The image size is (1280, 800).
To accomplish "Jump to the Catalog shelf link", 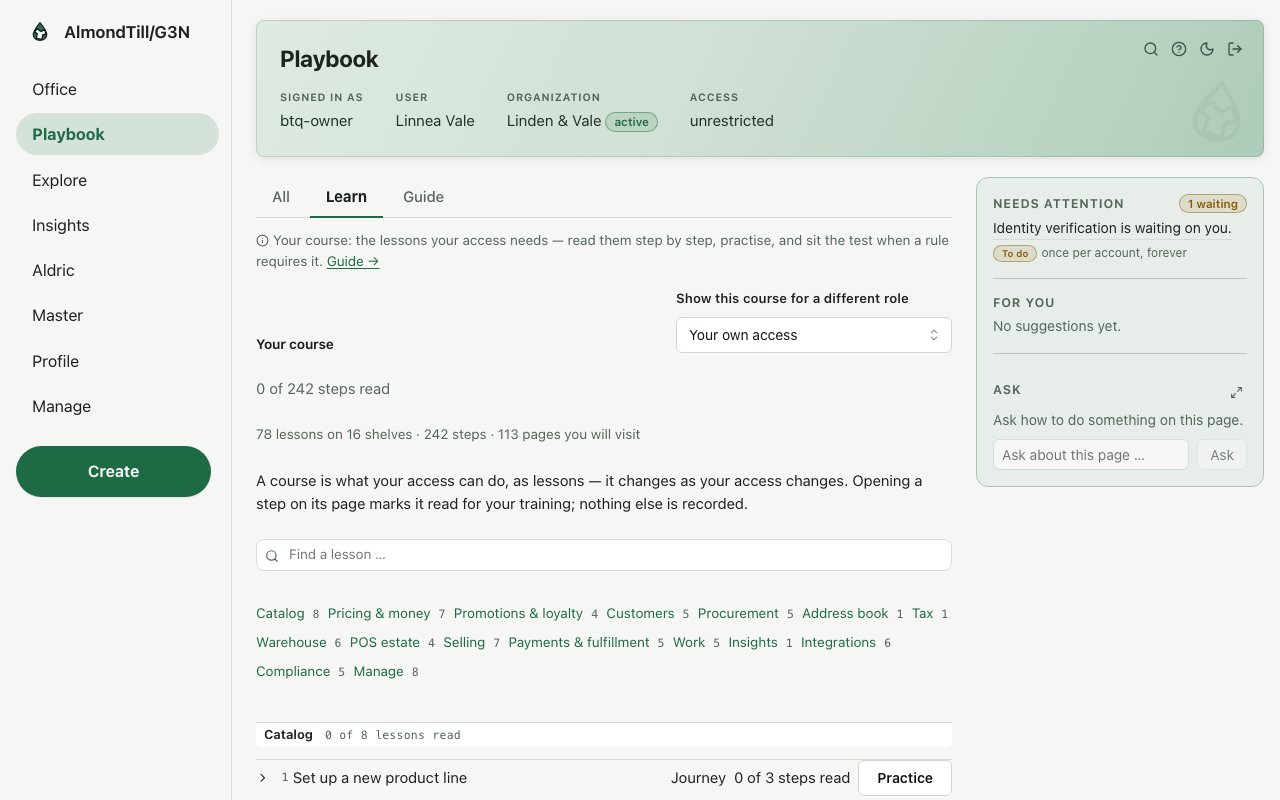I will [280, 613].
